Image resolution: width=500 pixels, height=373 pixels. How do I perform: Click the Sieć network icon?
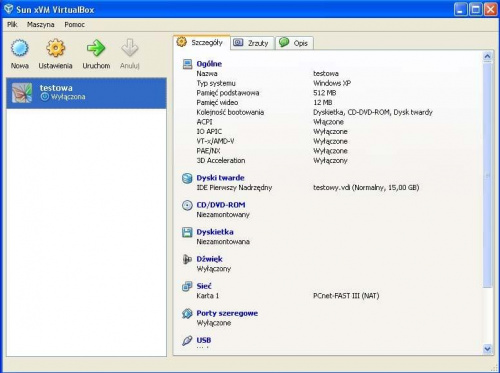187,286
